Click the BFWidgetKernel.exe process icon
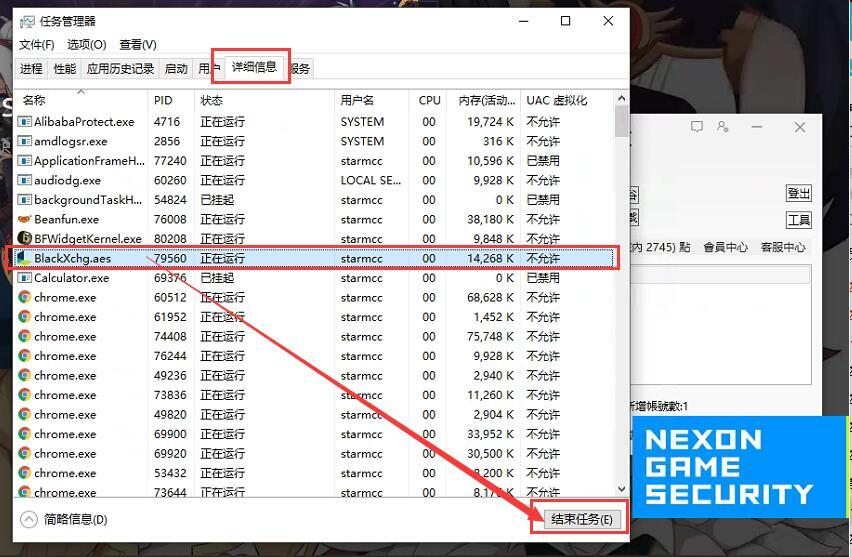The image size is (852, 557). tap(25, 239)
